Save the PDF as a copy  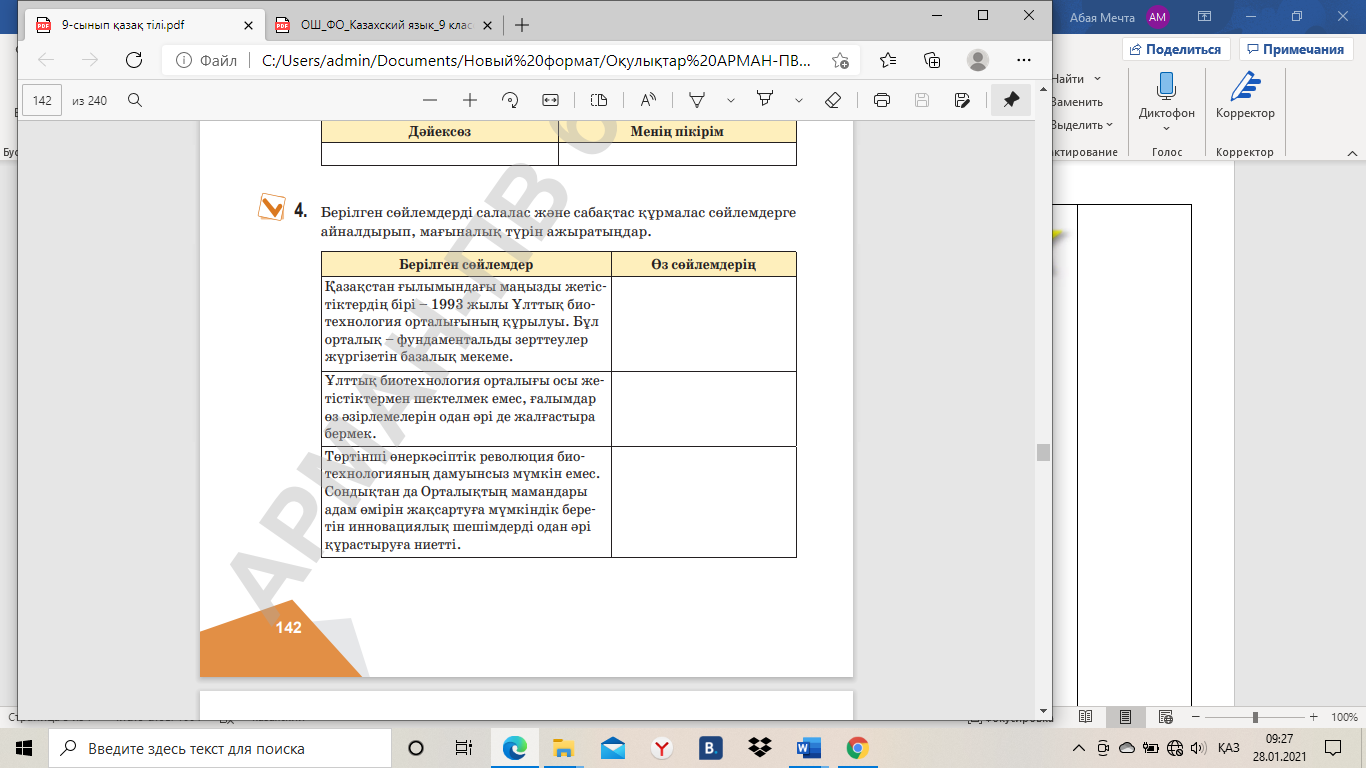(962, 100)
